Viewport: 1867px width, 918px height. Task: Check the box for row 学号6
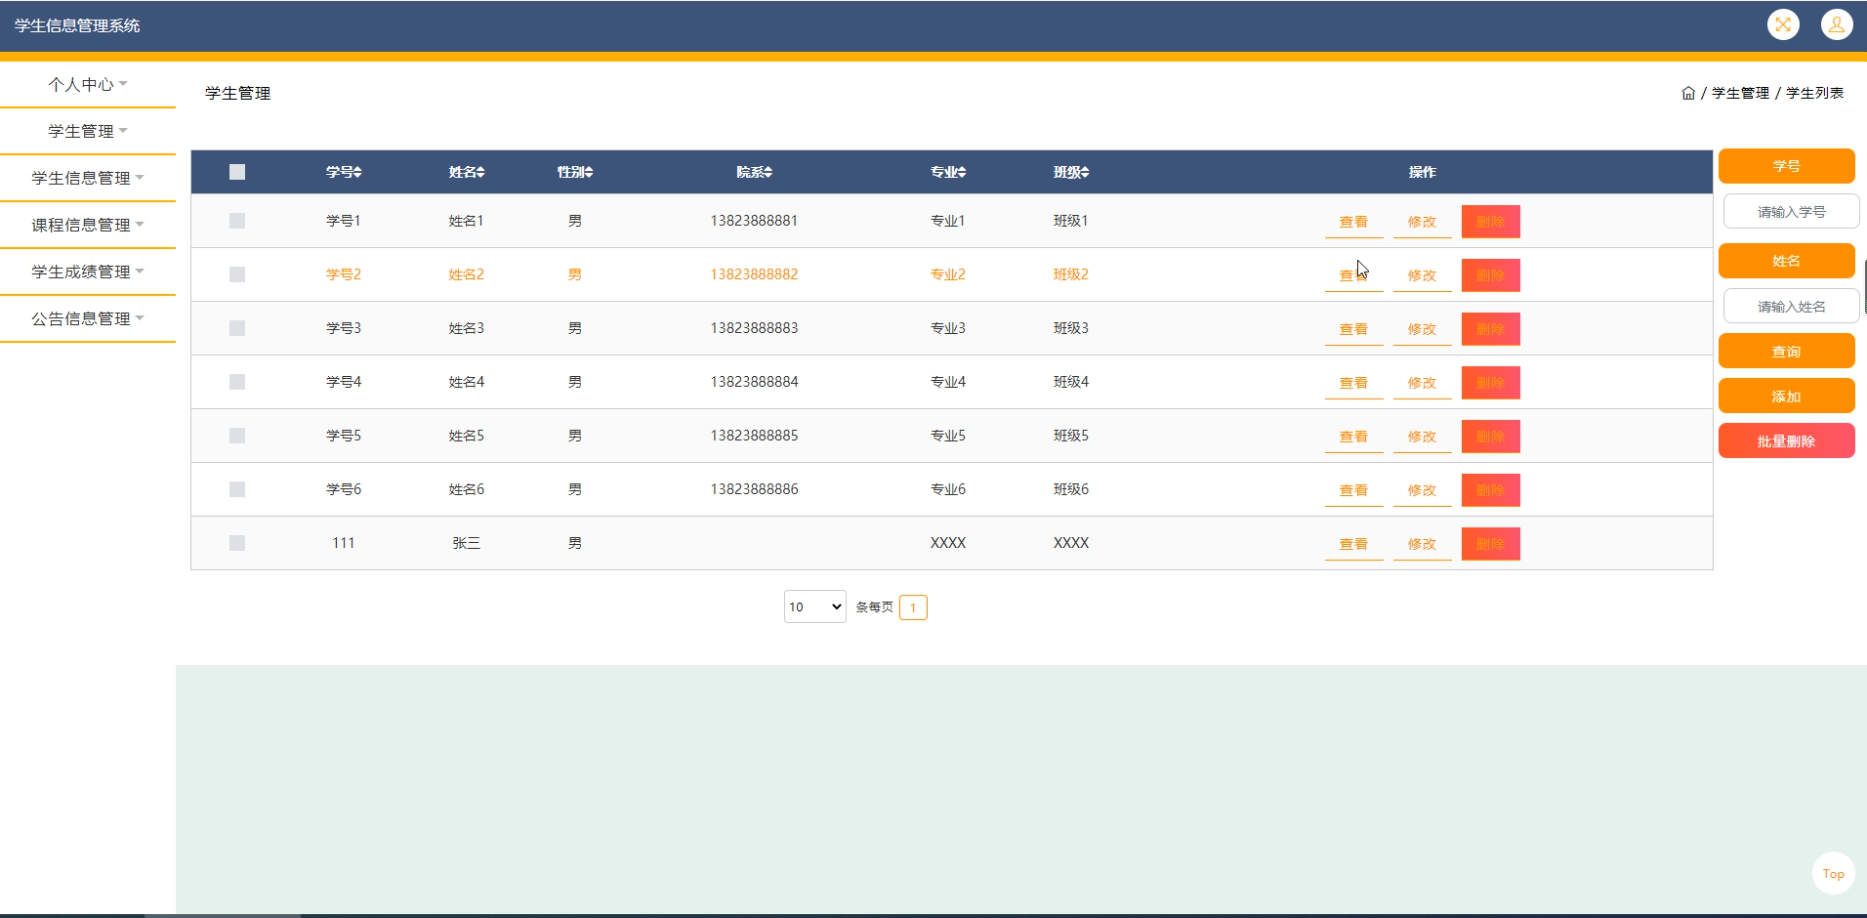237,489
